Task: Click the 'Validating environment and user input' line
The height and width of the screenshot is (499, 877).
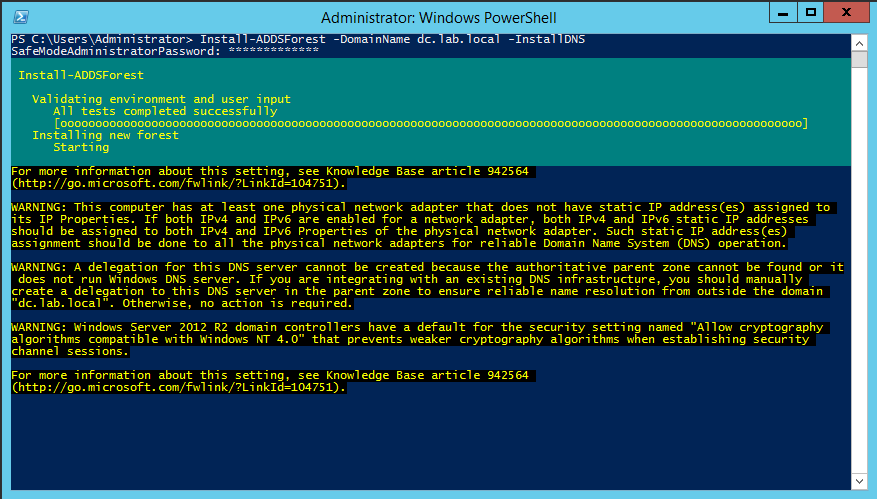Action: coord(161,99)
